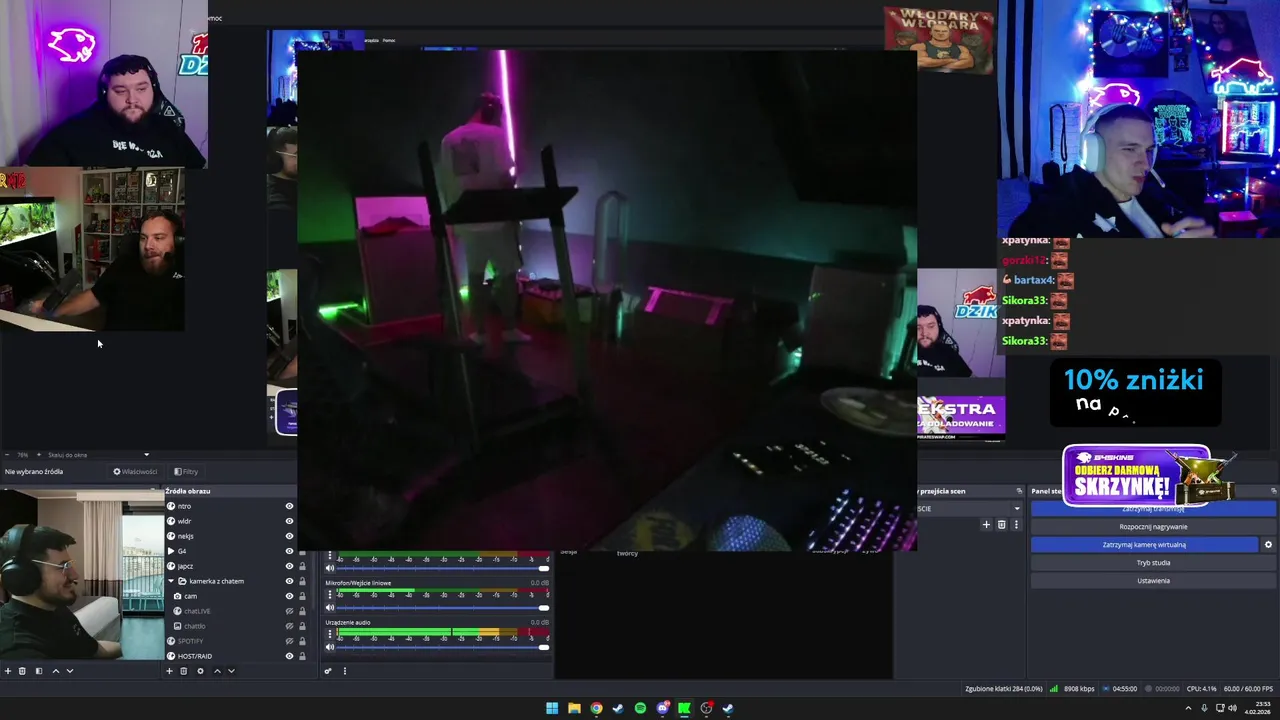Click Rozpocznij nagrywanie button
Screen dimensions: 1280x720
(1153, 527)
